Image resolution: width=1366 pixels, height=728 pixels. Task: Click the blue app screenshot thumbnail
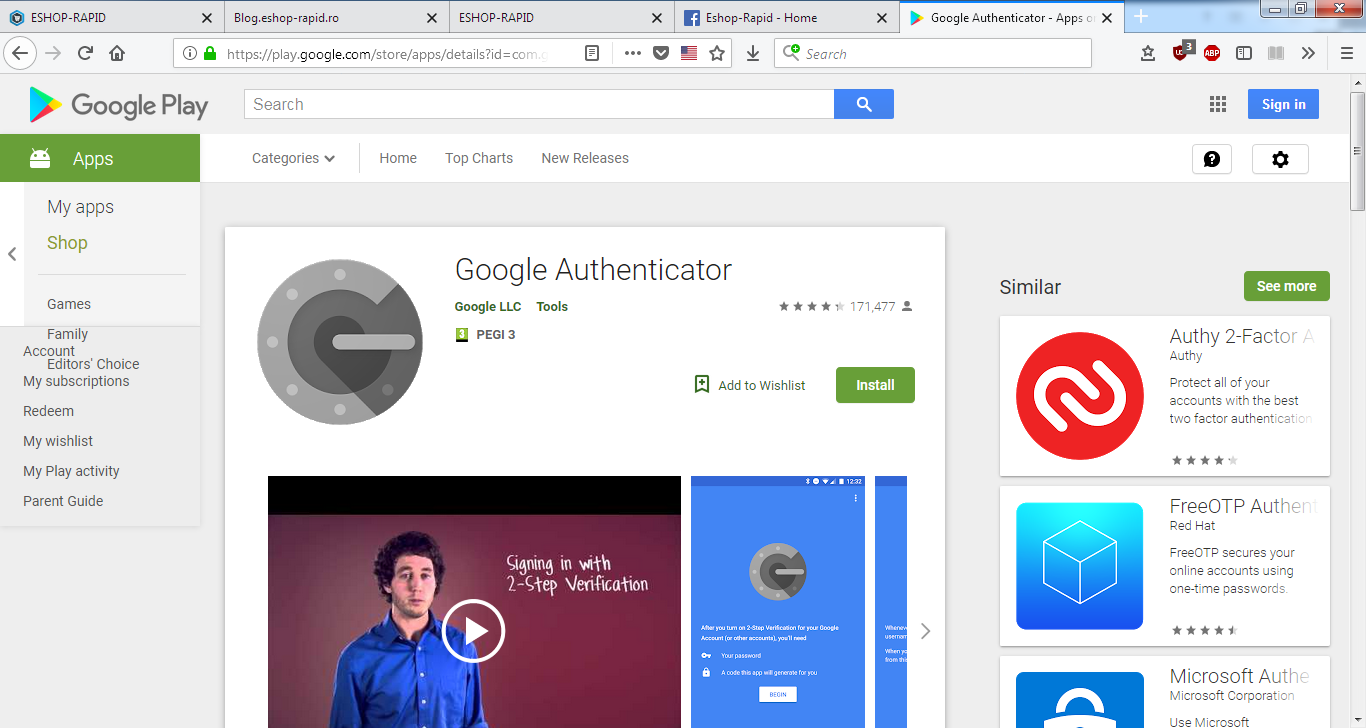point(778,602)
